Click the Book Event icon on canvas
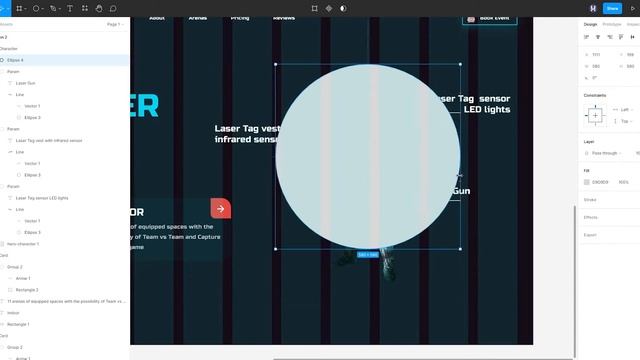Screen dimensions: 640x360 tap(471, 19)
